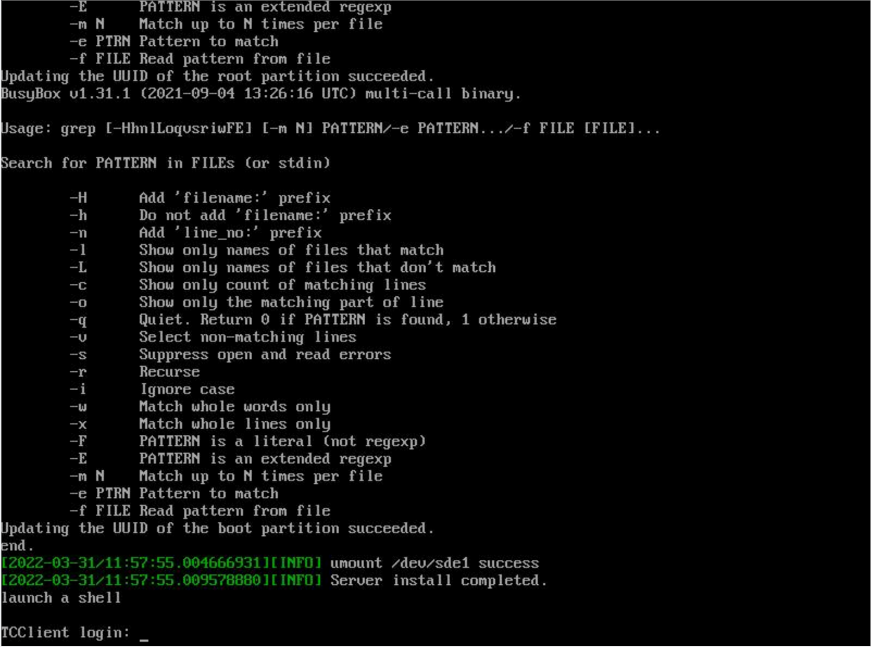871x647 pixels.
Task: Click 'Match whole words only' text
Action: click(x=234, y=407)
